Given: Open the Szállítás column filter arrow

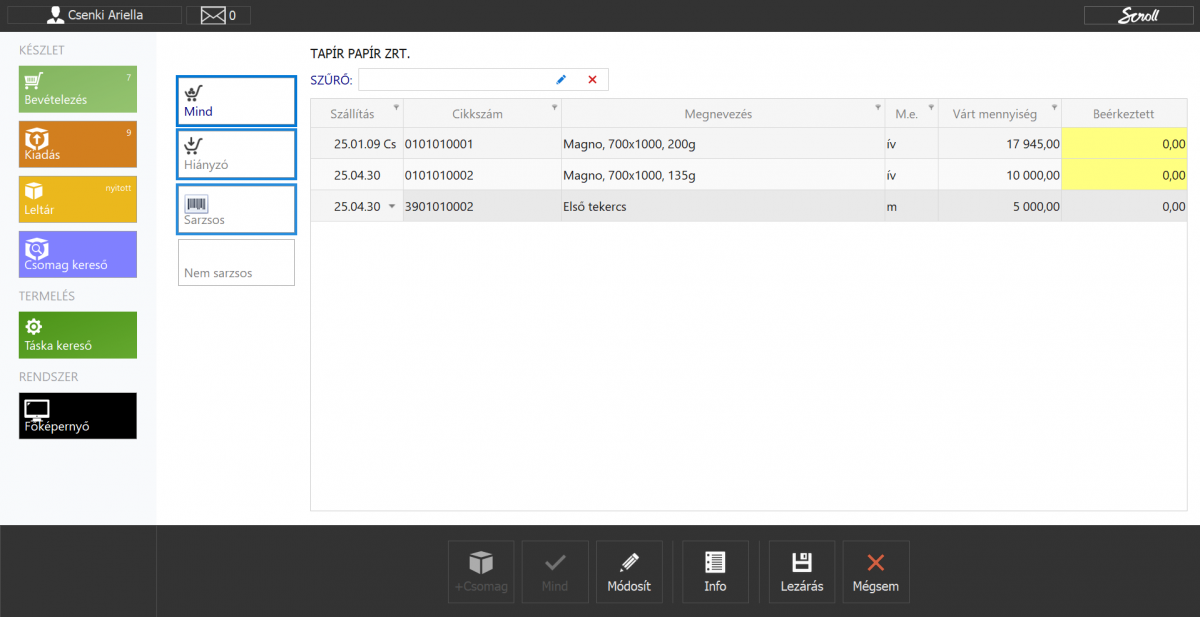Looking at the screenshot, I should click(x=396, y=107).
